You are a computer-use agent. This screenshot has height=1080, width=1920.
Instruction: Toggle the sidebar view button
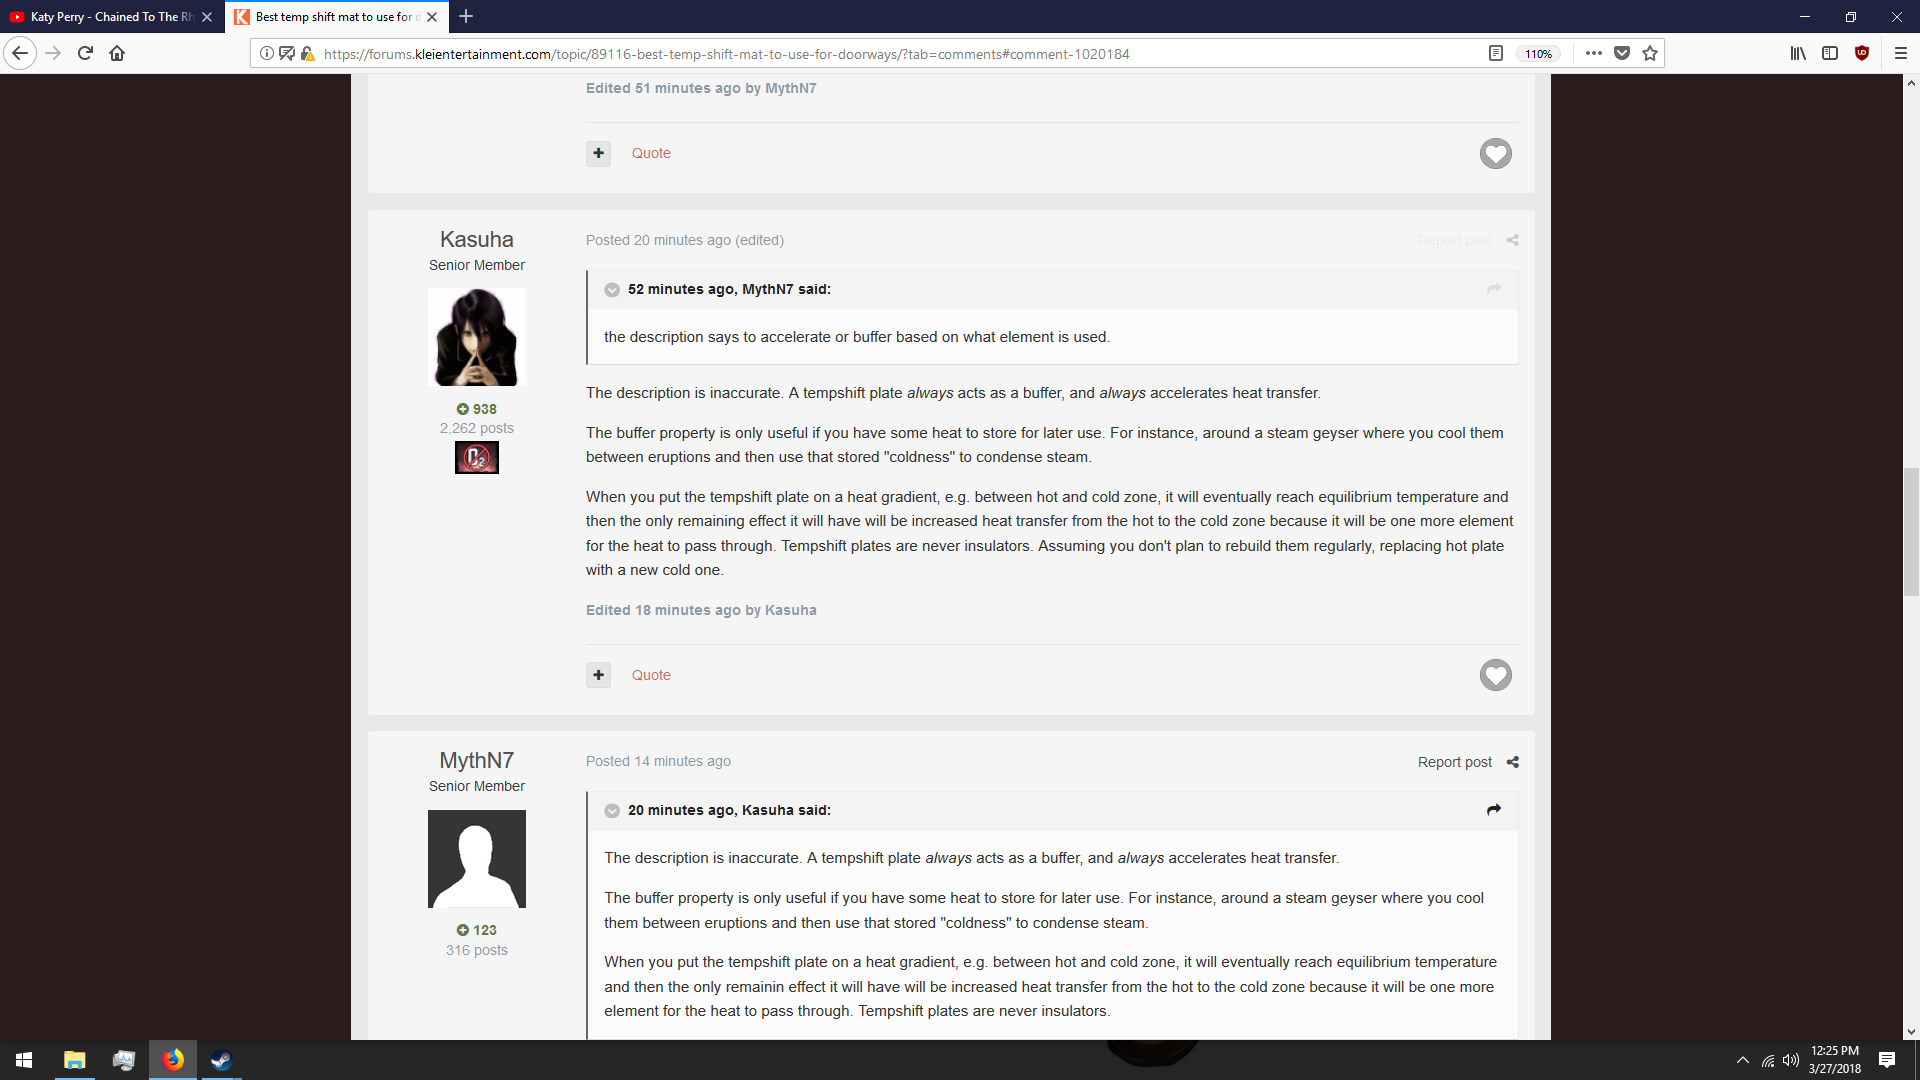1830,54
